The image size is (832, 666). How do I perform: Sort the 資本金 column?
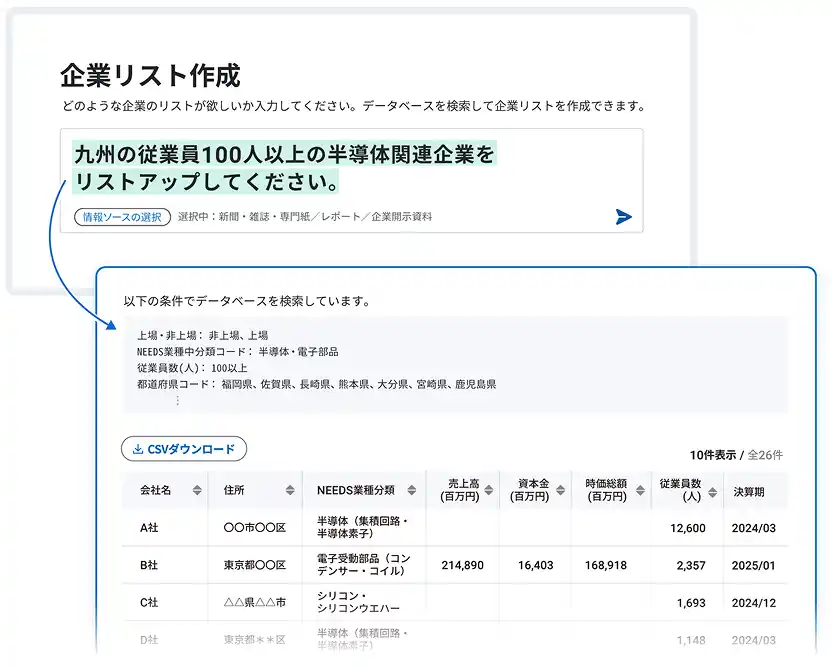[559, 491]
